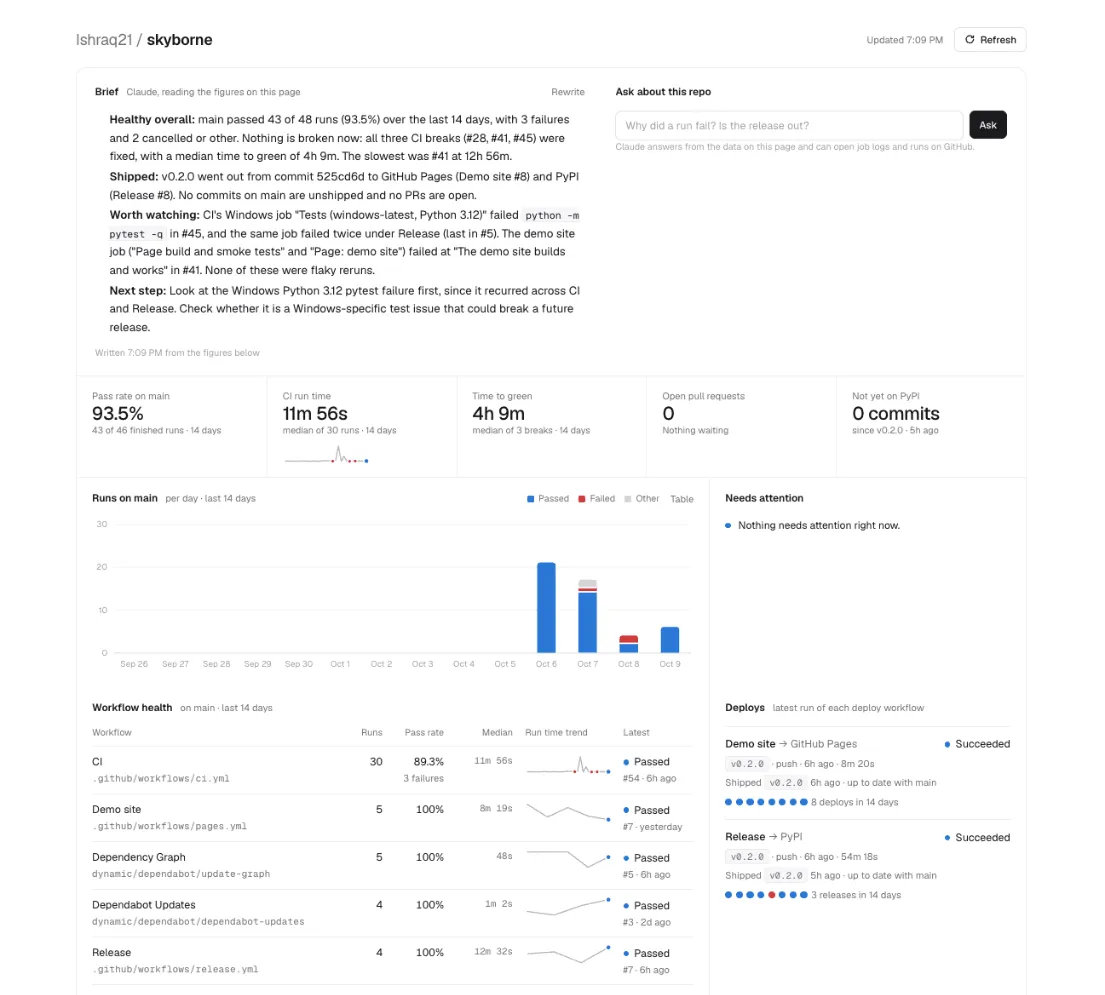Click the '#7 · yesterday' latest run
This screenshot has width=1105, height=995.
click(x=652, y=827)
